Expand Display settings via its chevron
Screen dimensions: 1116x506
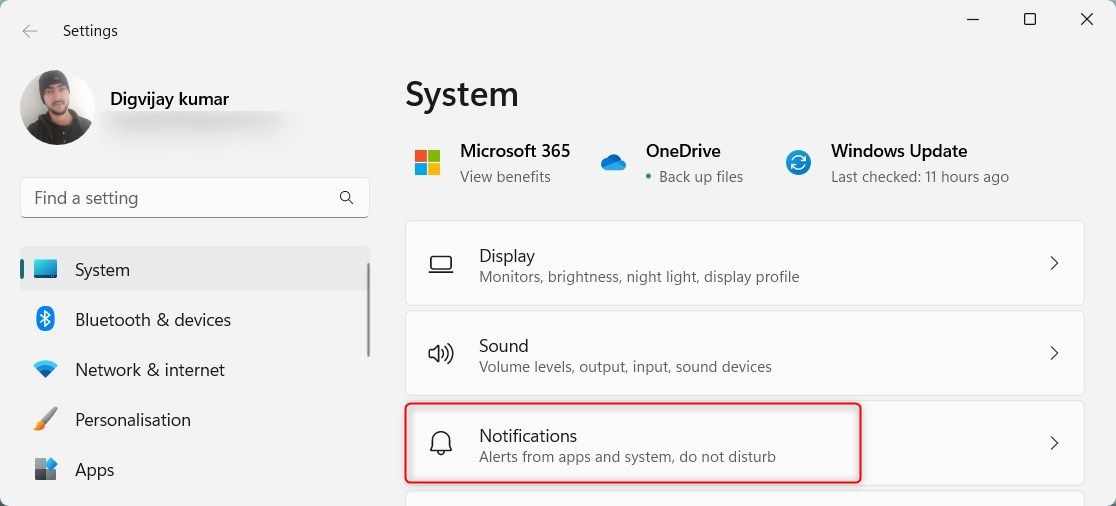click(1054, 264)
